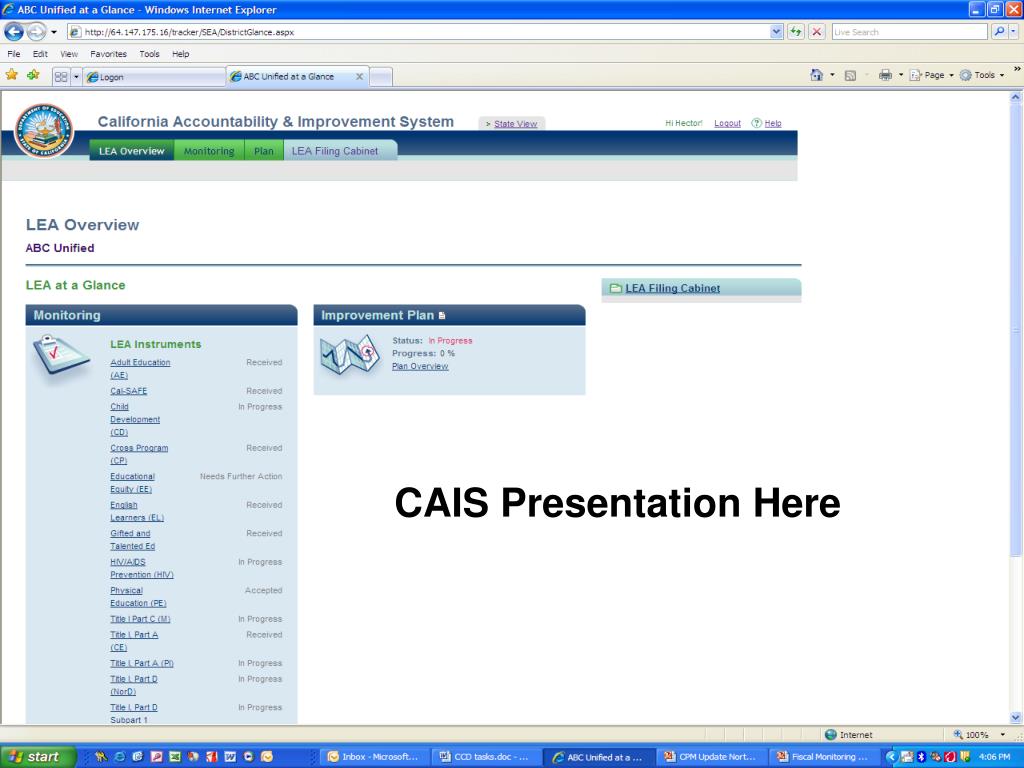The image size is (1024, 768).
Task: Open the Plan Overview link
Action: pyautogui.click(x=420, y=366)
